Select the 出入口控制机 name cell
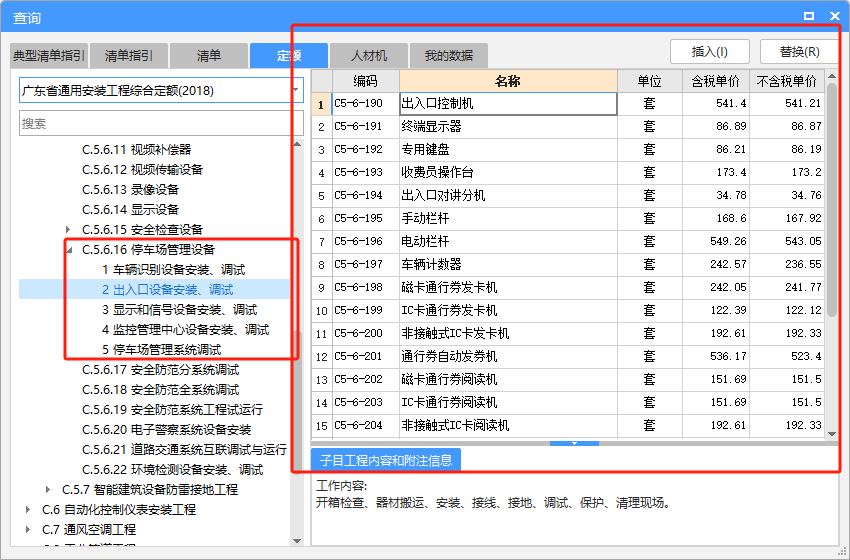Screen dimensions: 850x560 tap(508, 104)
